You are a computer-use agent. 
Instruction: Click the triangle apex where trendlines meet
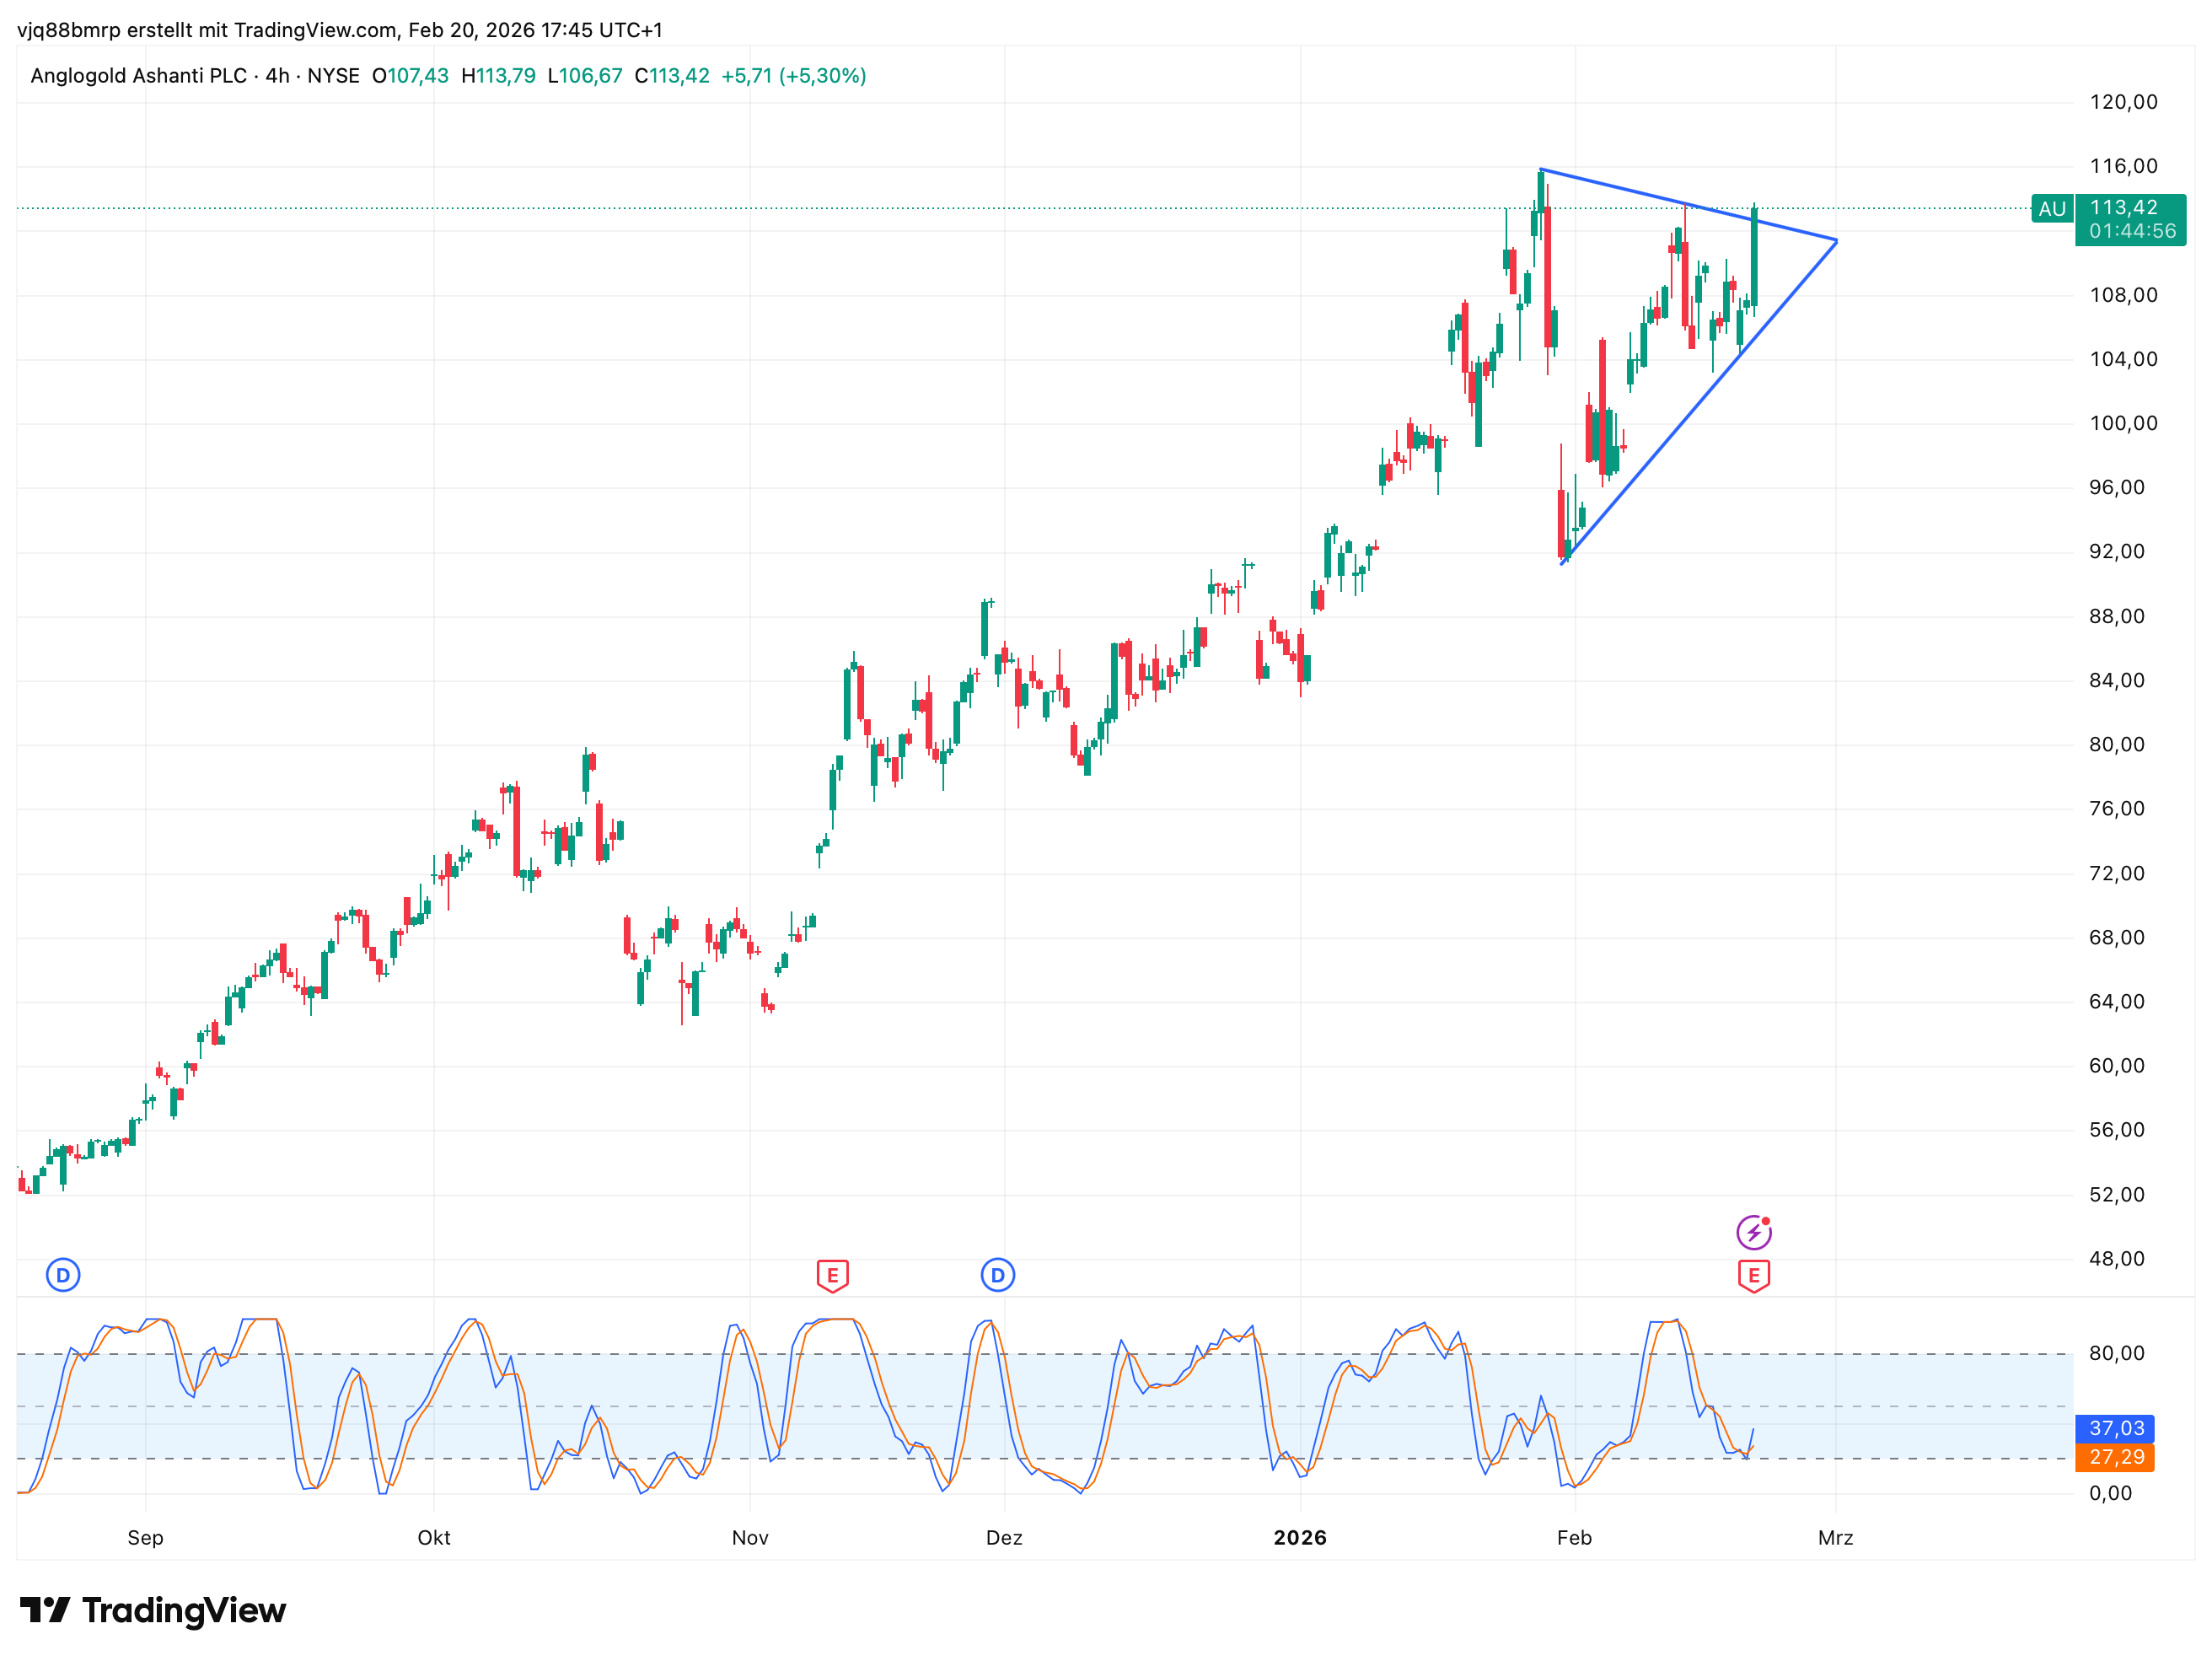click(1836, 240)
